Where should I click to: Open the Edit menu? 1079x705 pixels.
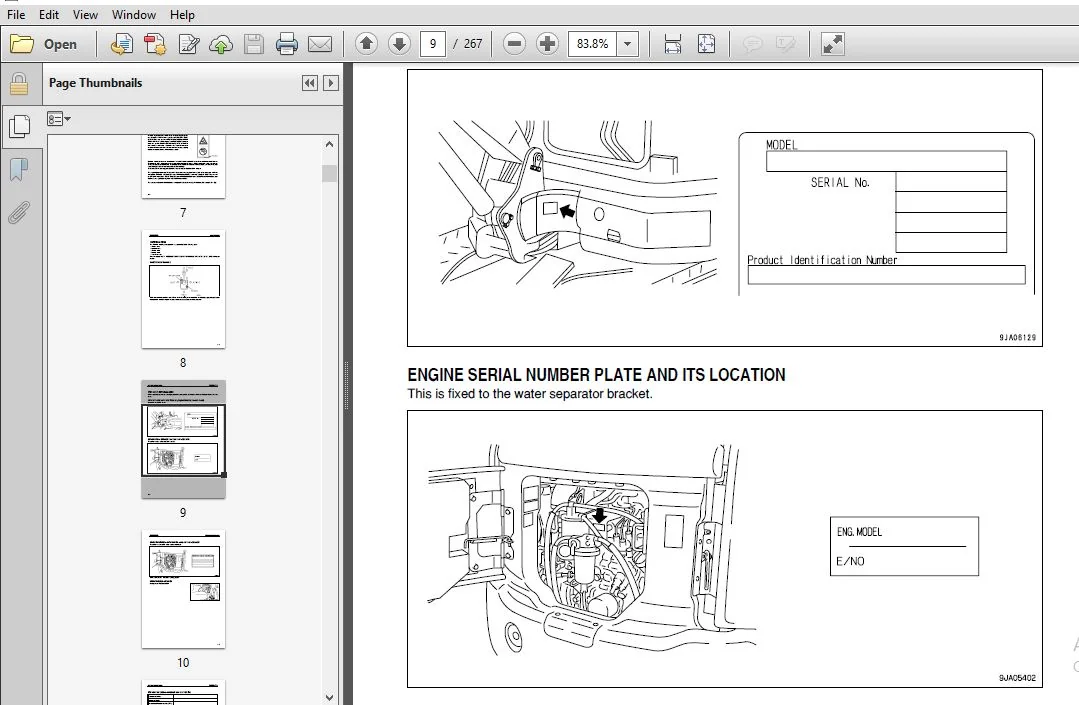pyautogui.click(x=48, y=14)
